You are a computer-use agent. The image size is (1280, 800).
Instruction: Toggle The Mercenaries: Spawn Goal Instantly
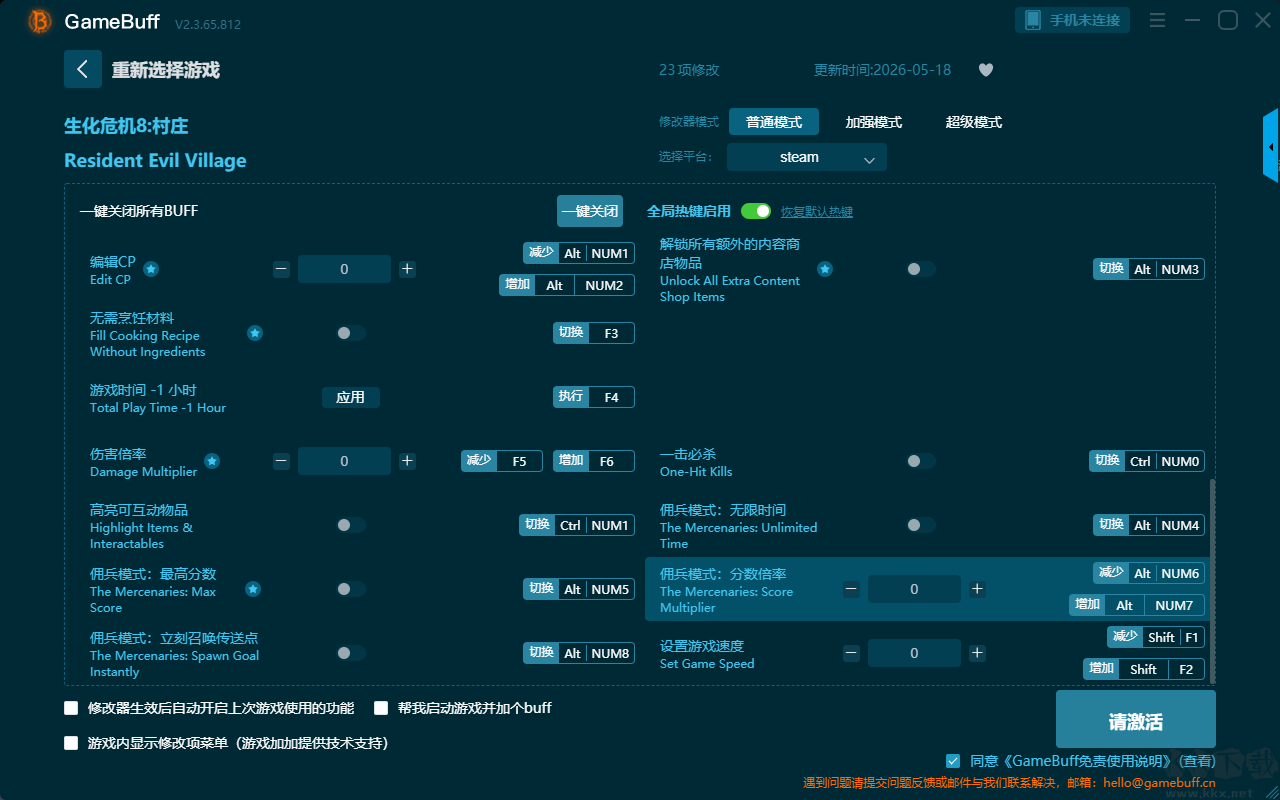pyautogui.click(x=351, y=653)
